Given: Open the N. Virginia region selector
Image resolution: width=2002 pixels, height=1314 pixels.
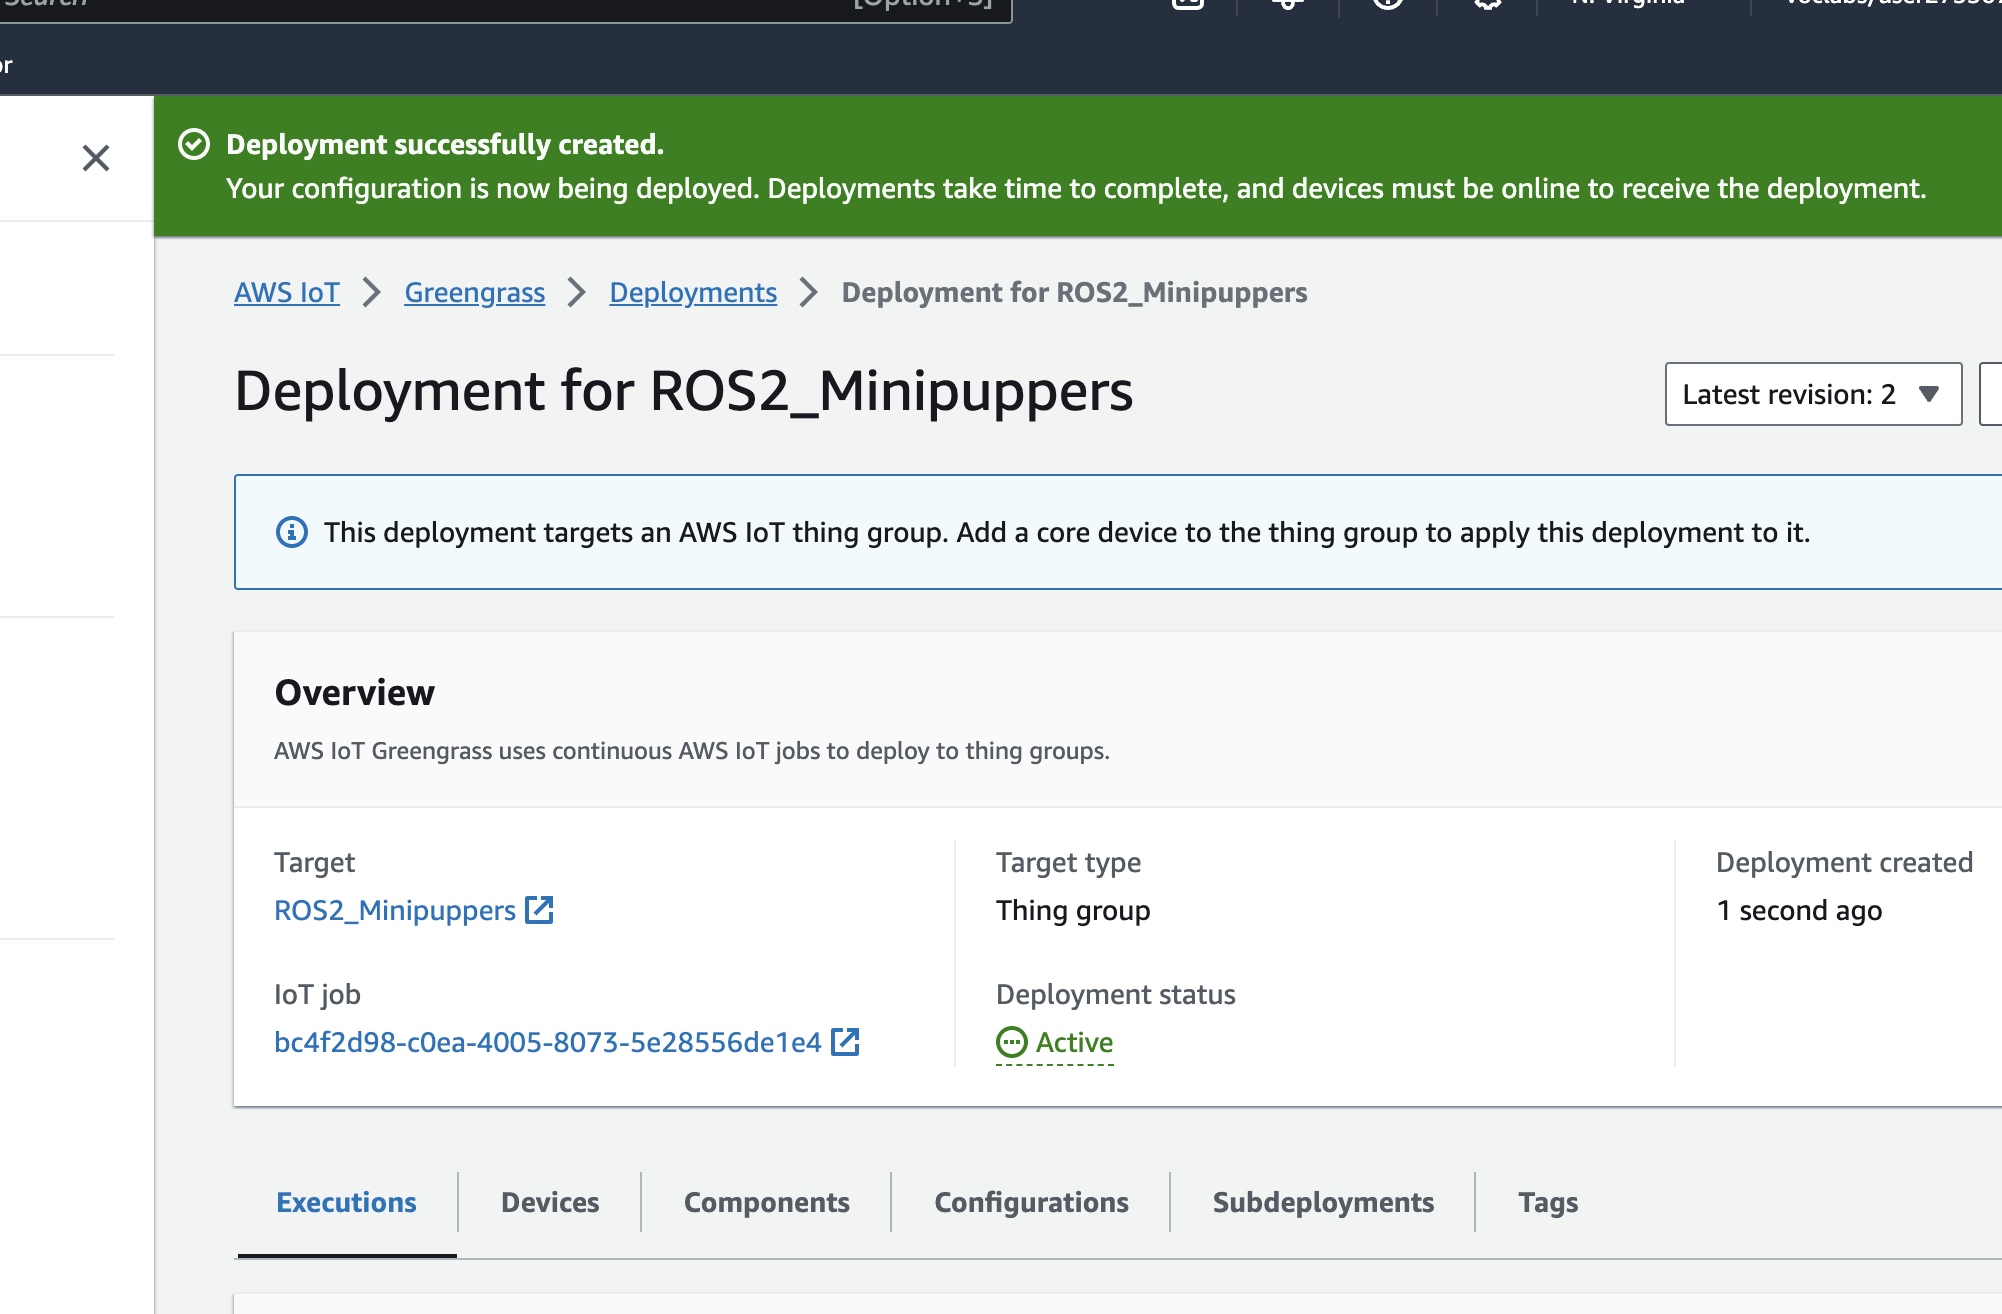Looking at the screenshot, I should click(x=1630, y=3).
